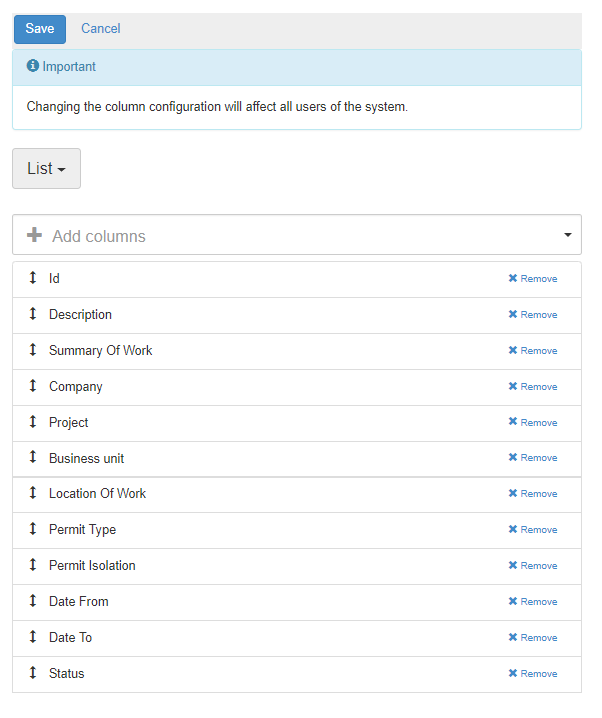The height and width of the screenshot is (718, 602).
Task: Click the reorder arrow for Date From
Action: pyautogui.click(x=33, y=601)
